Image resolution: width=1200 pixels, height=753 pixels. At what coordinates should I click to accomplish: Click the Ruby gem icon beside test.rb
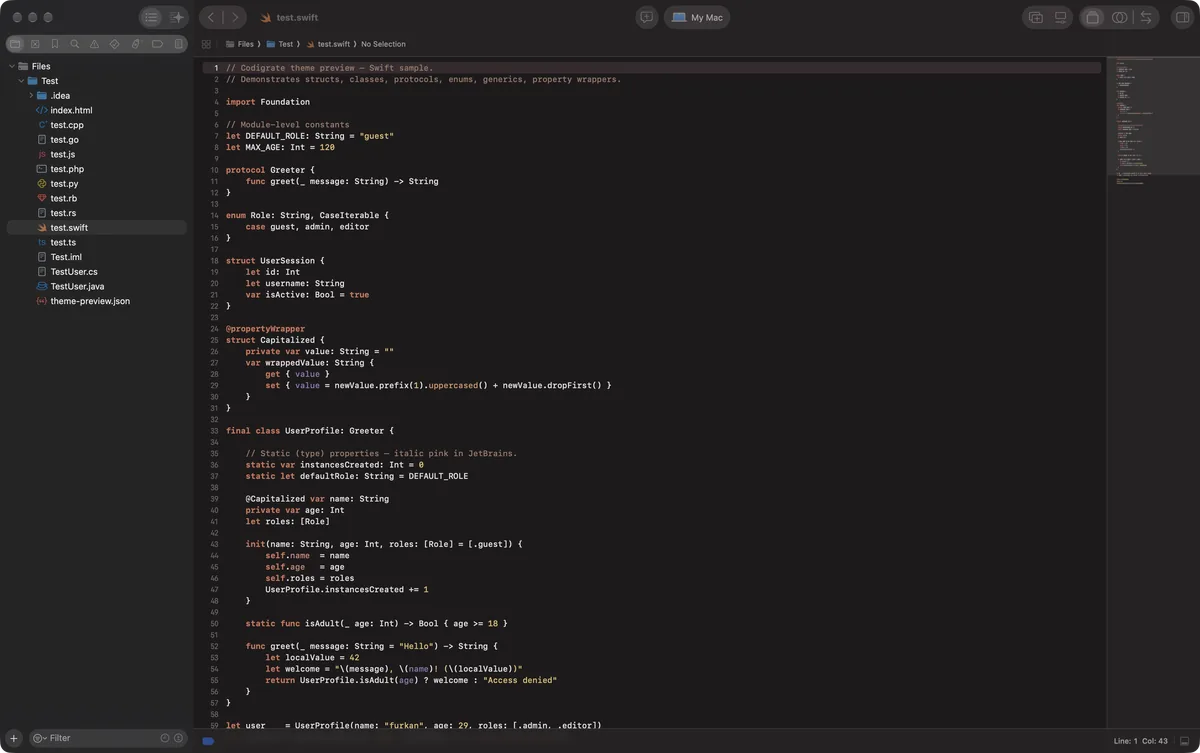[42, 198]
